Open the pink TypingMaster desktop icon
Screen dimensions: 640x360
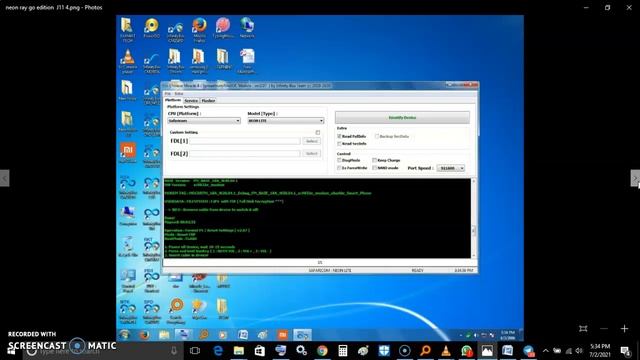223,28
